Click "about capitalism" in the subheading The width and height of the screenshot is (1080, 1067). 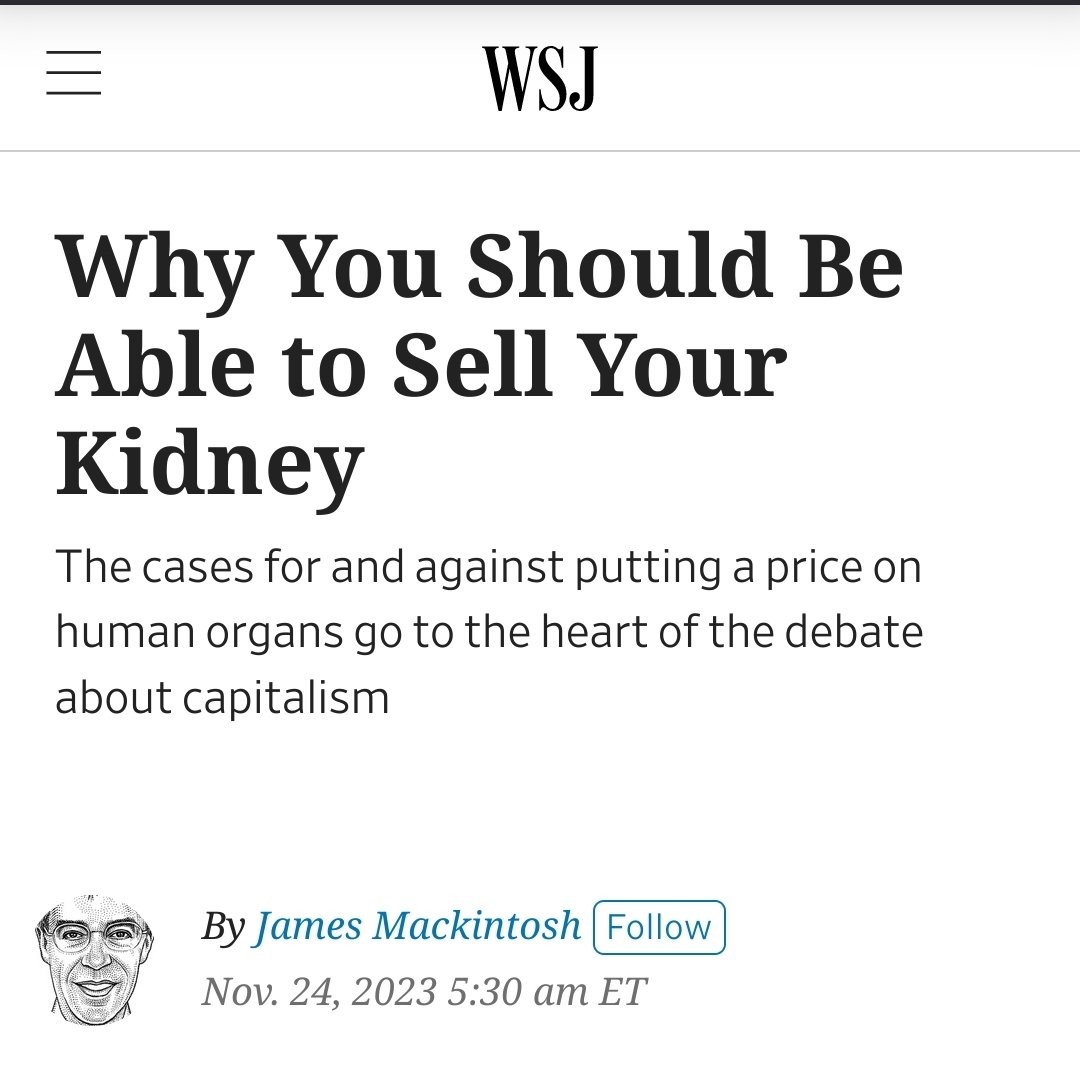221,697
